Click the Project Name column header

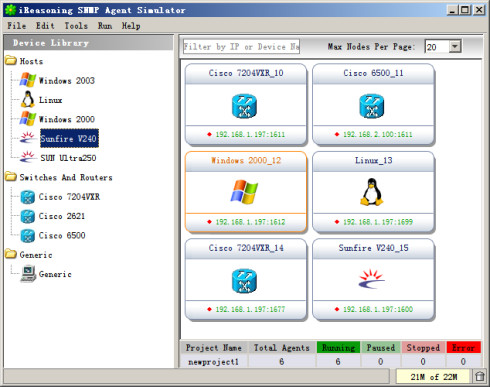pyautogui.click(x=213, y=348)
